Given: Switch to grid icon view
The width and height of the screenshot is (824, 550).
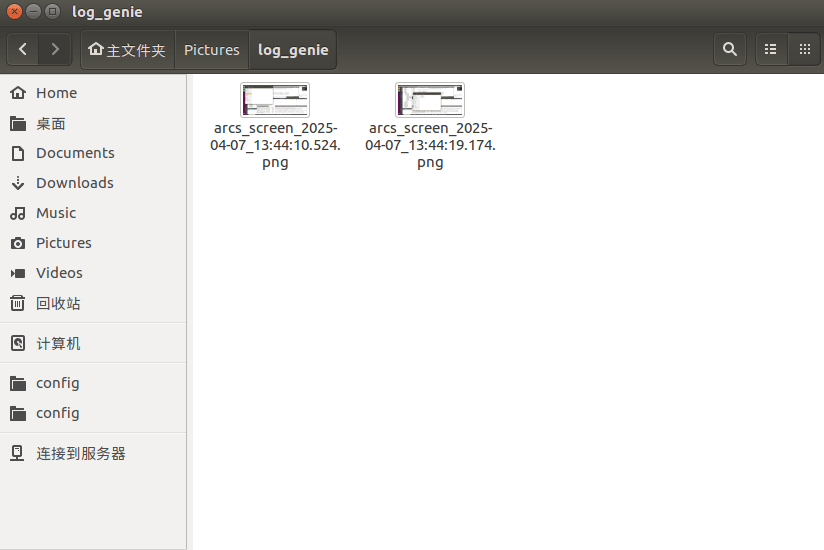Looking at the screenshot, I should click(804, 49).
